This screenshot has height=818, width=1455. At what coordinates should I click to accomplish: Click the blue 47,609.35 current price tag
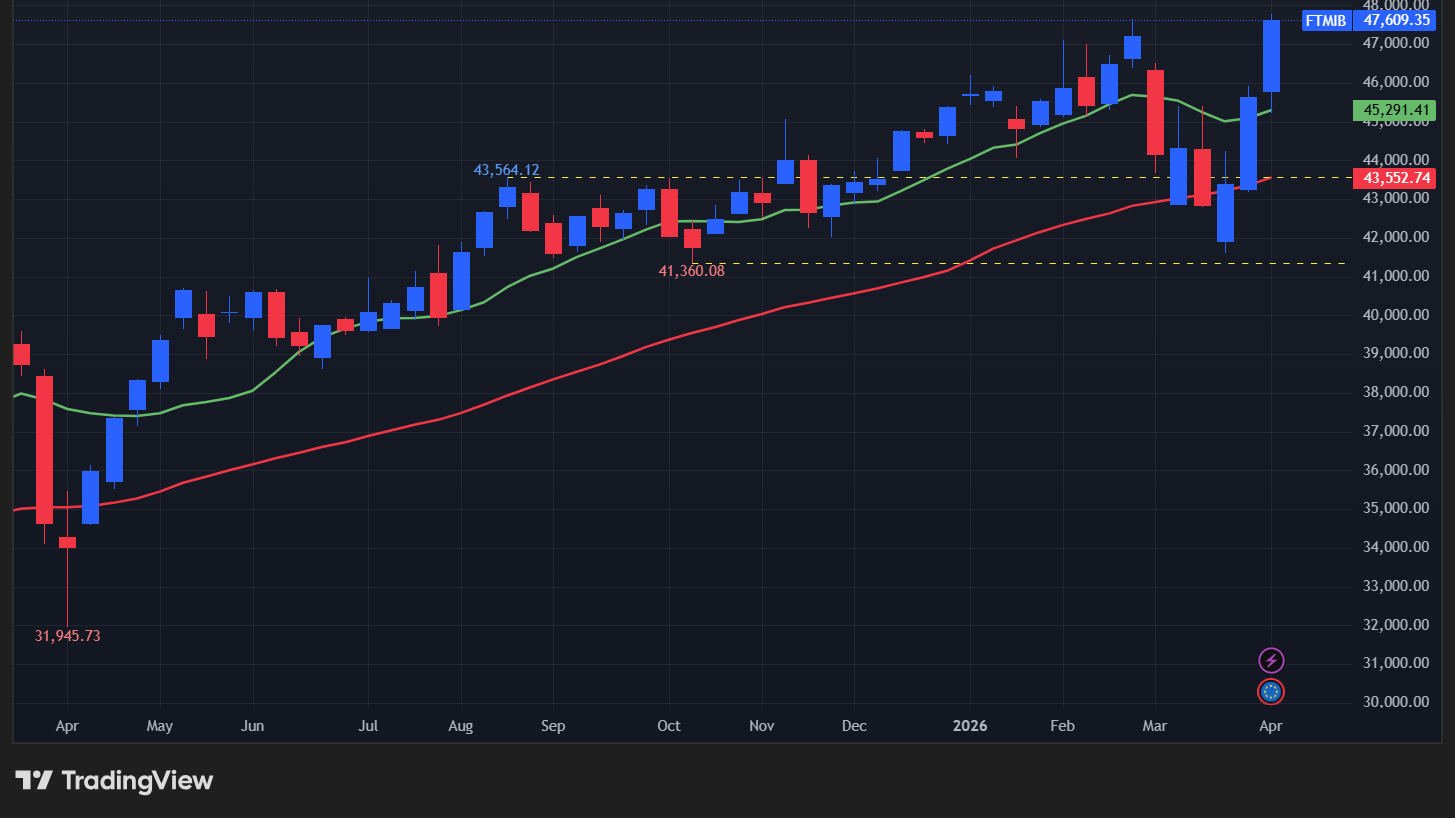tap(1397, 20)
